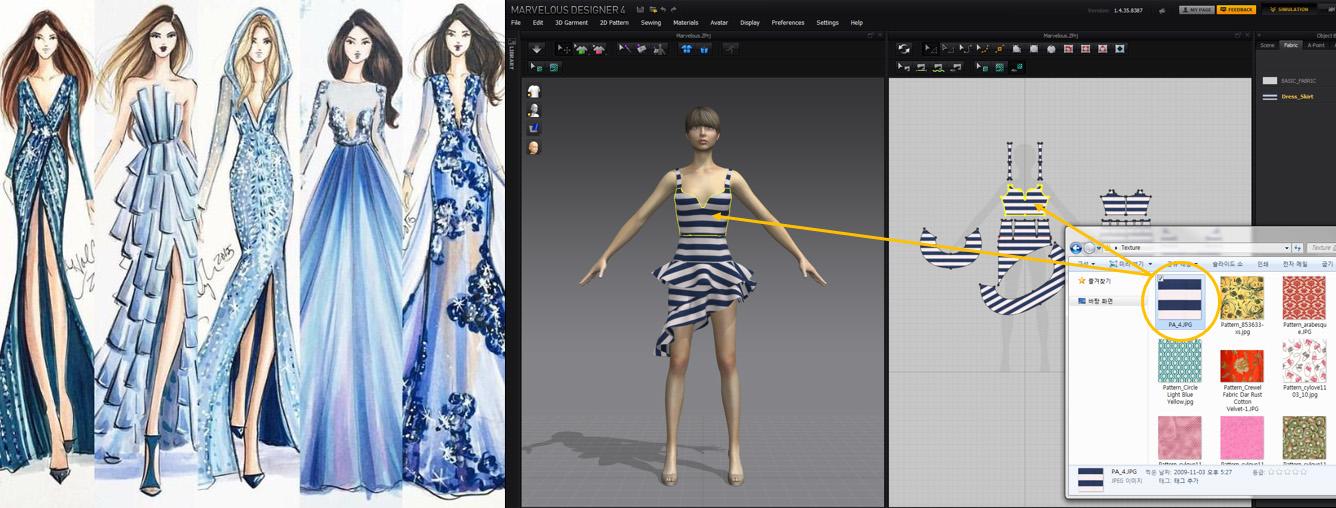The width and height of the screenshot is (1336, 508).
Task: Select the Pattern_Crewel Fabric red thumbnail
Action: [1241, 365]
